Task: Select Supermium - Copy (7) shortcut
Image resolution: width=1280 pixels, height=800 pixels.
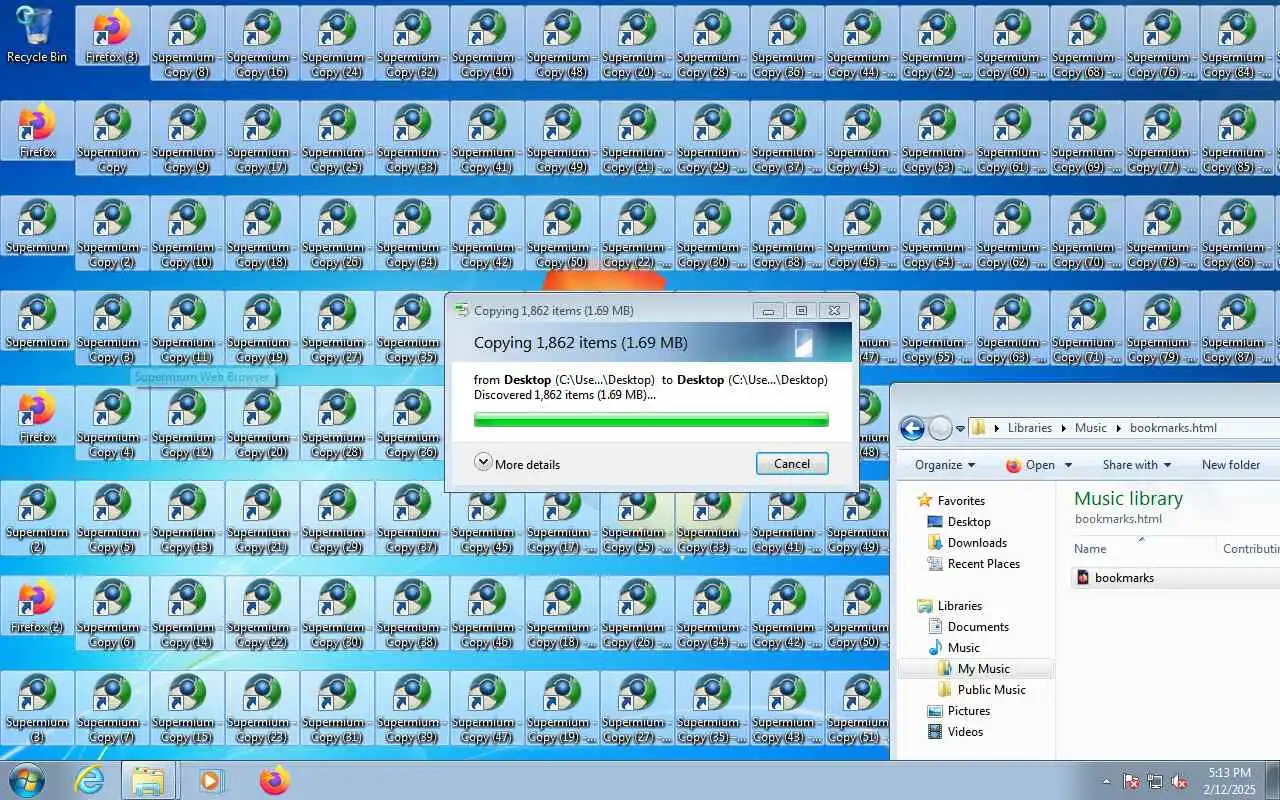Action: [x=112, y=708]
